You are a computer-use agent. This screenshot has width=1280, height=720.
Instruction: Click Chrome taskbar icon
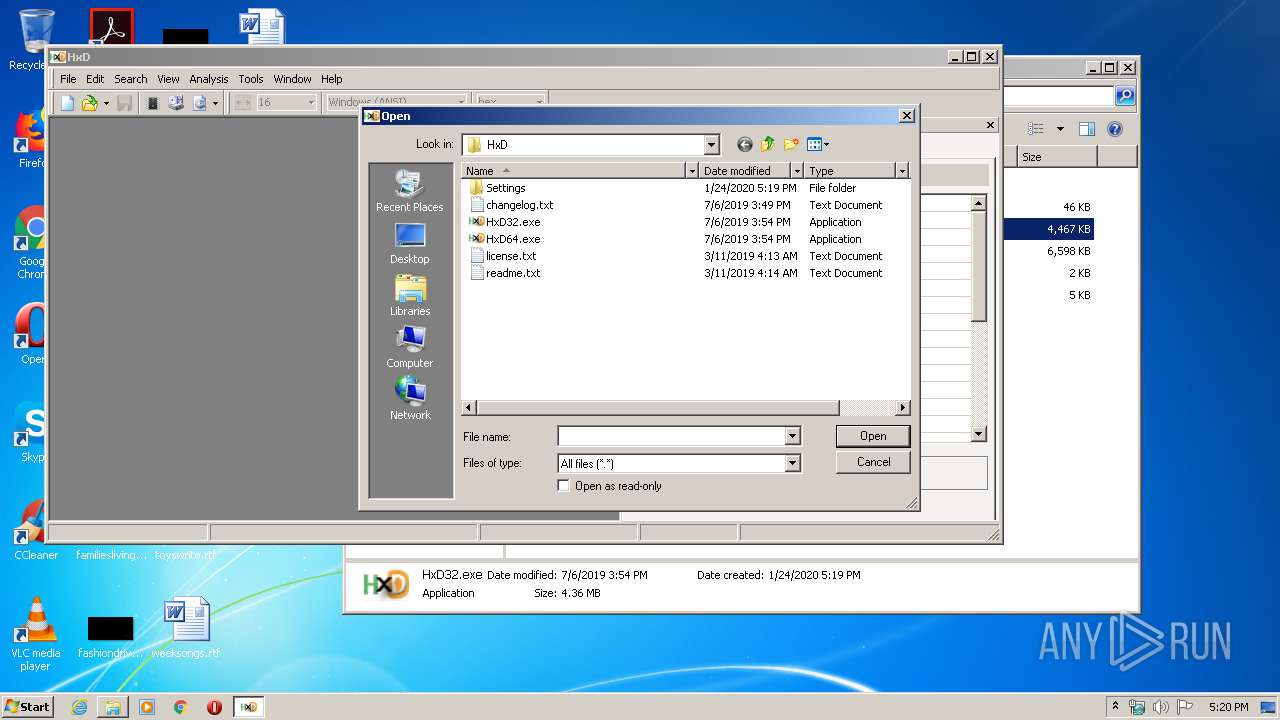tap(181, 707)
